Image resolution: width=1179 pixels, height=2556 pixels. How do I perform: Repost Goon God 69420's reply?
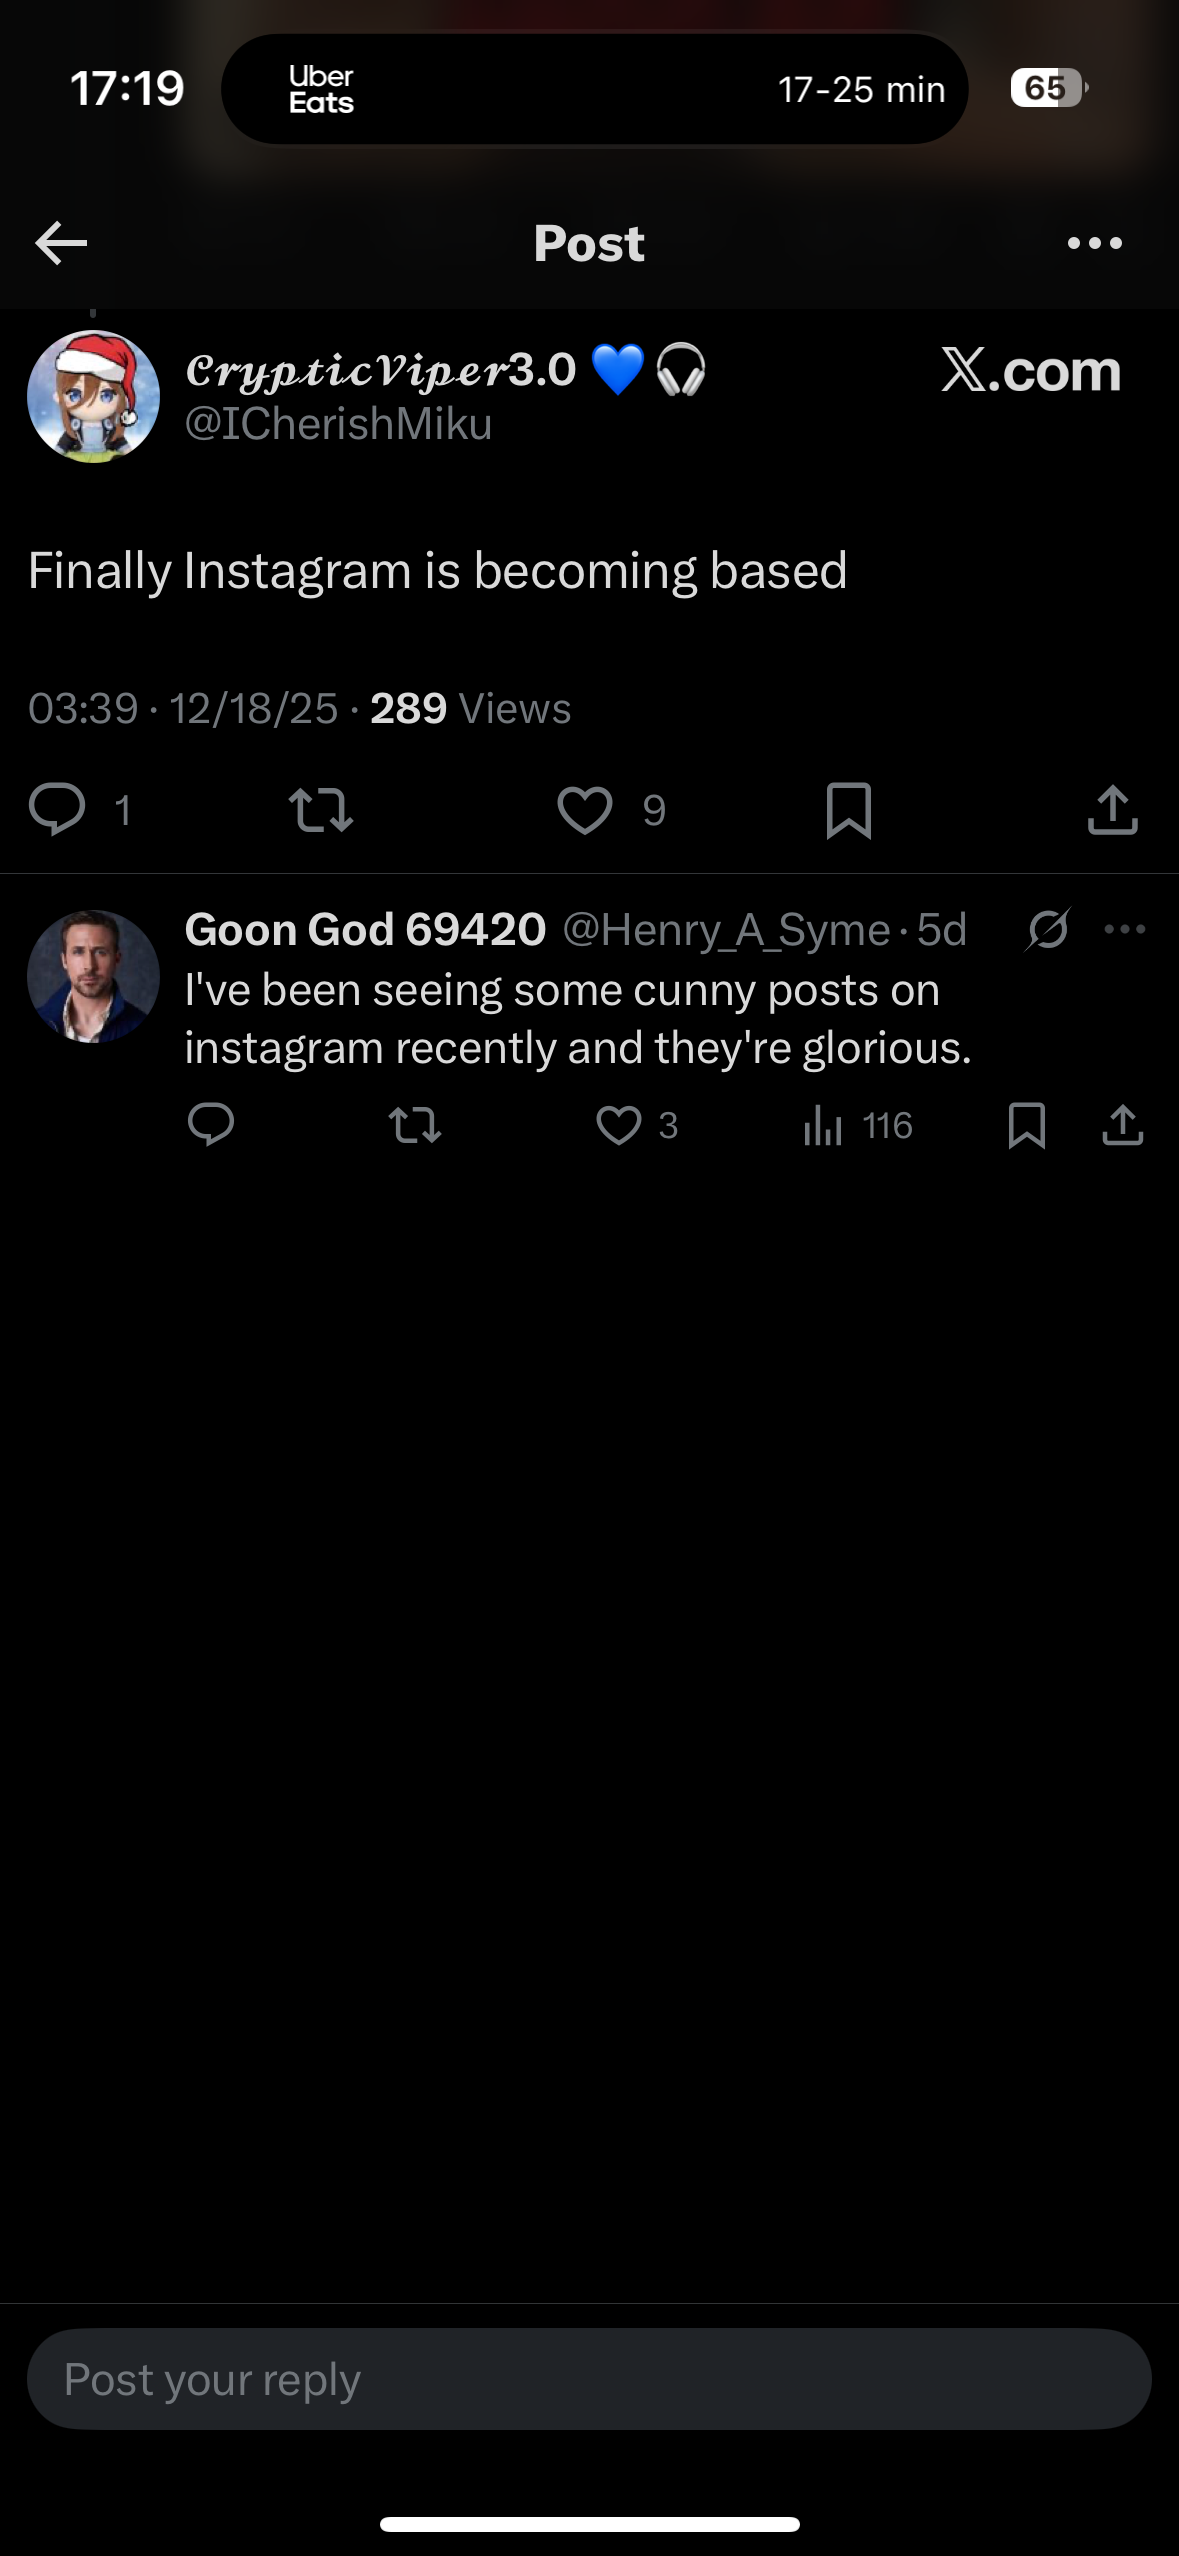[414, 1126]
